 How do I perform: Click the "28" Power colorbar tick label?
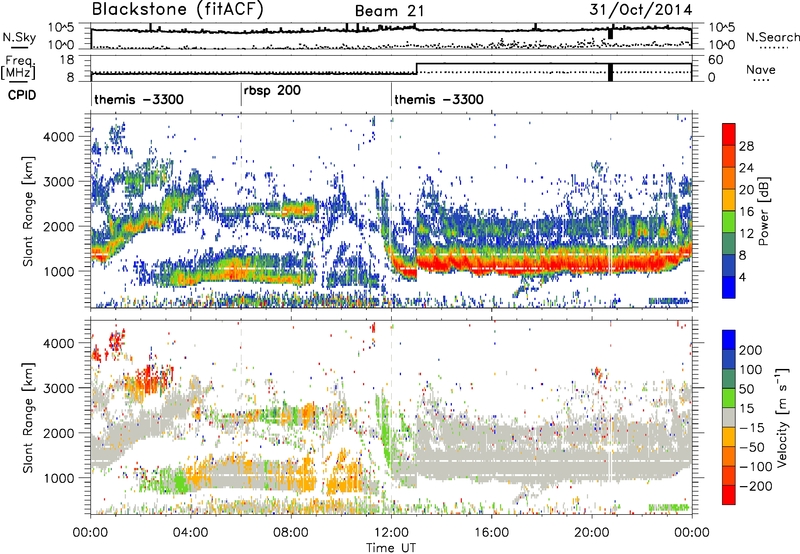click(x=746, y=146)
